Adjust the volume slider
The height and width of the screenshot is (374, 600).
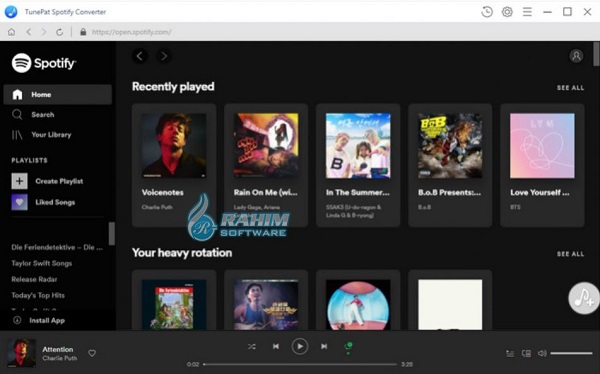tap(571, 353)
